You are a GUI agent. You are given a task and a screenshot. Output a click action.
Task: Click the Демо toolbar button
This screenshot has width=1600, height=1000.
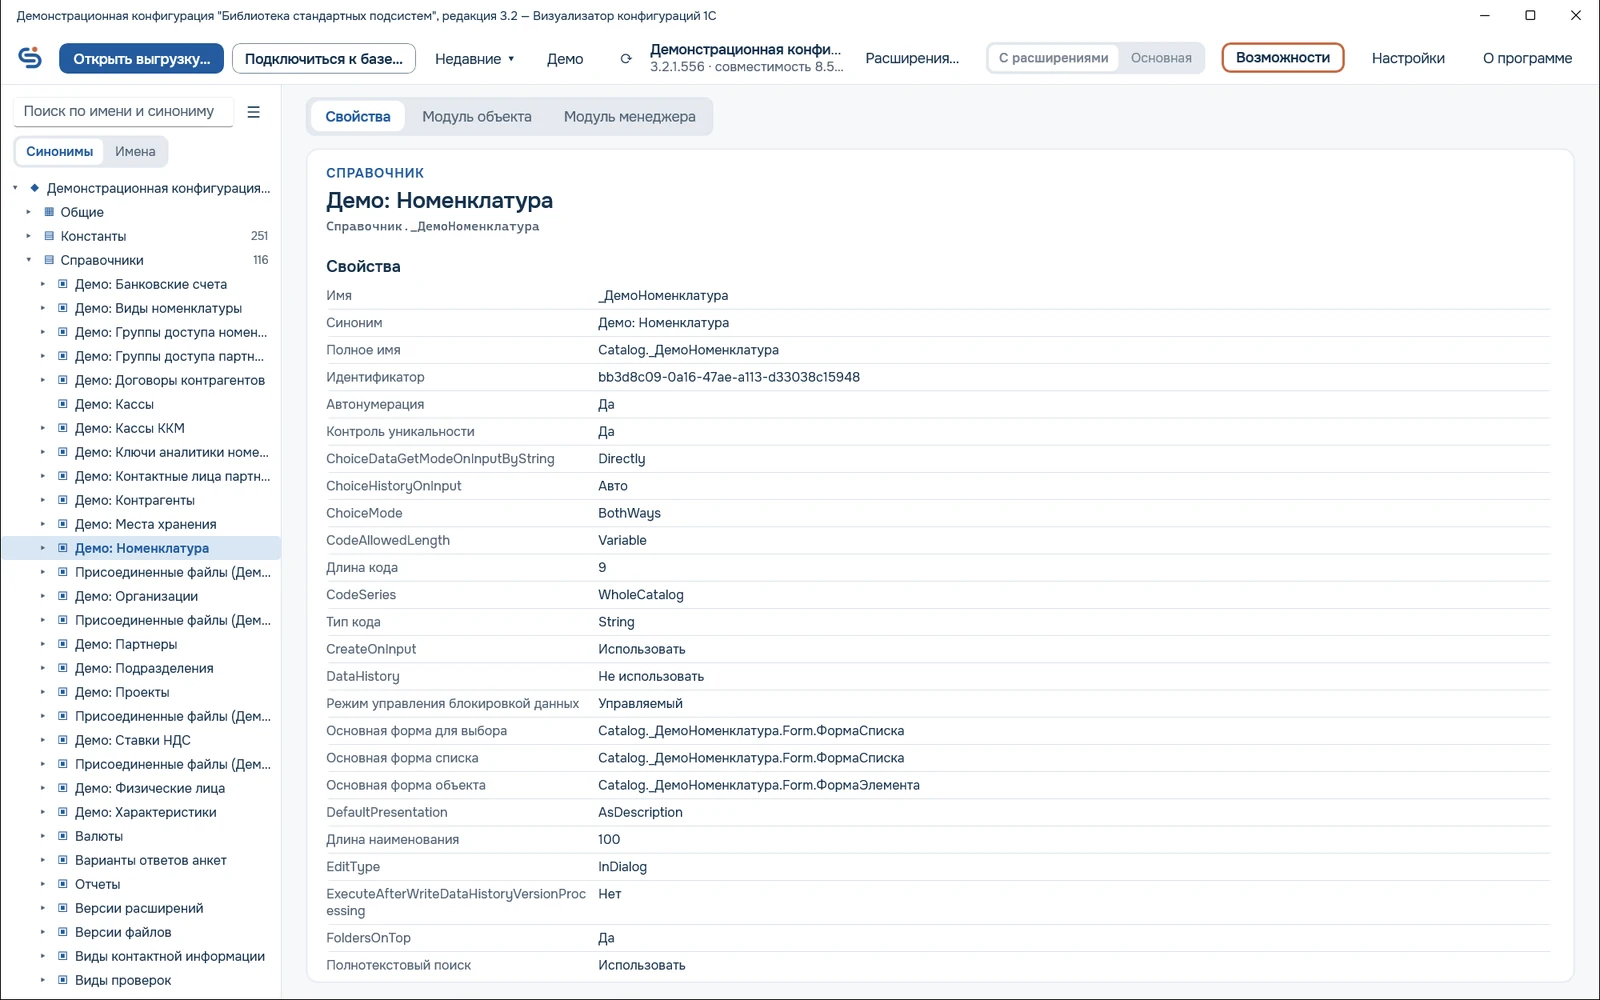(x=565, y=59)
